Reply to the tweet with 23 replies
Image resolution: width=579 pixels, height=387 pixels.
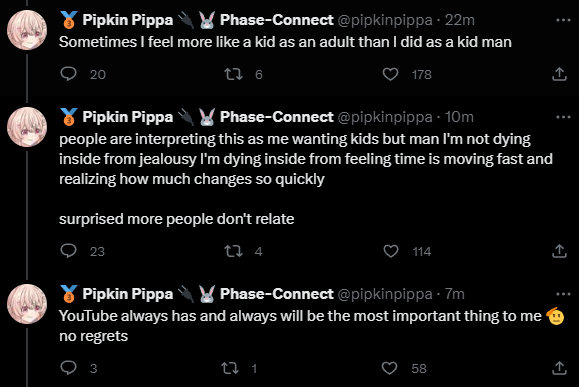point(69,251)
